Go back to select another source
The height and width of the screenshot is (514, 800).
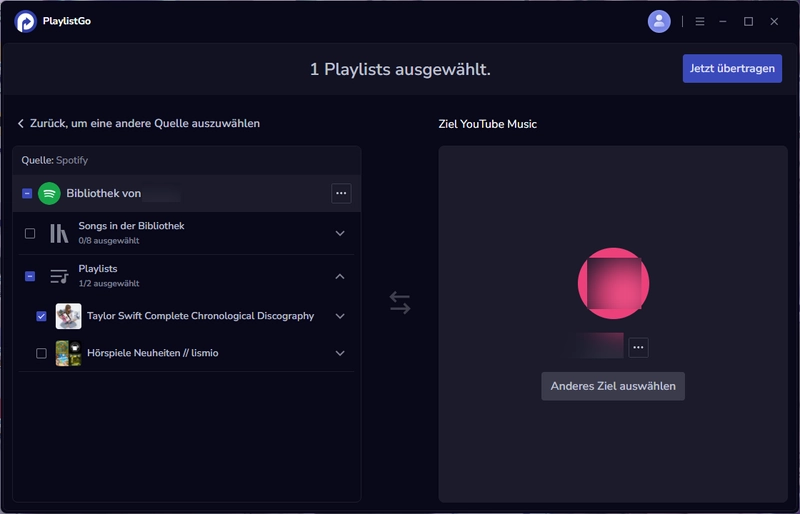(x=138, y=124)
